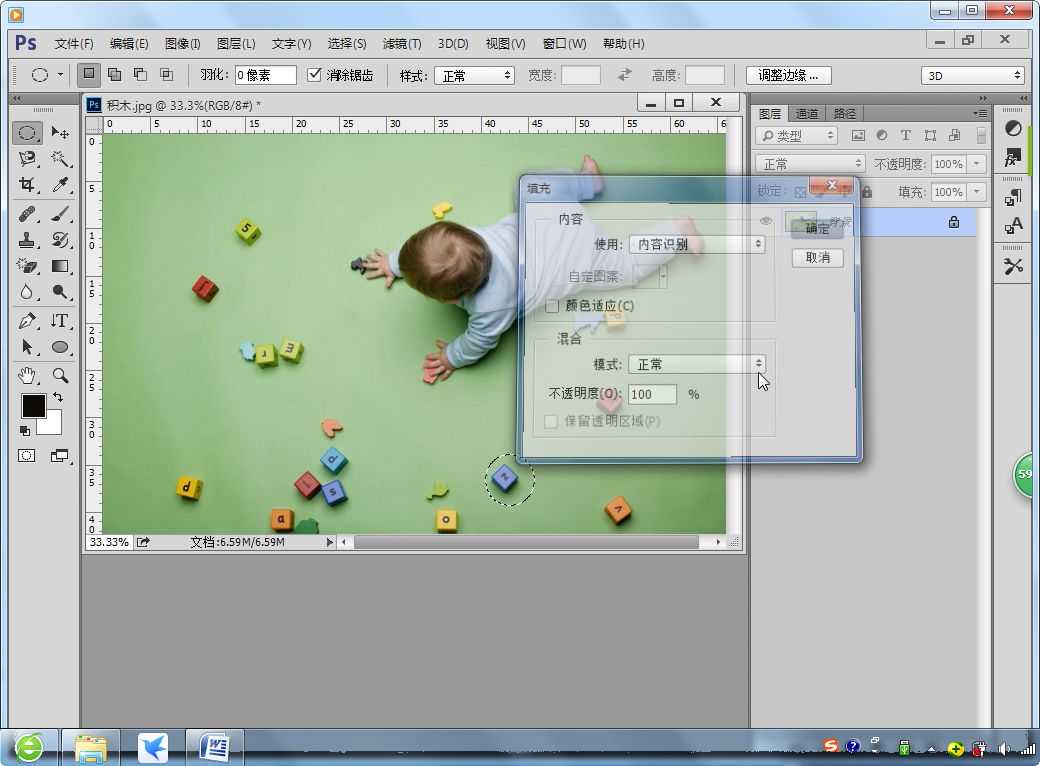Select the Move tool
Image resolution: width=1040 pixels, height=766 pixels.
click(60, 133)
